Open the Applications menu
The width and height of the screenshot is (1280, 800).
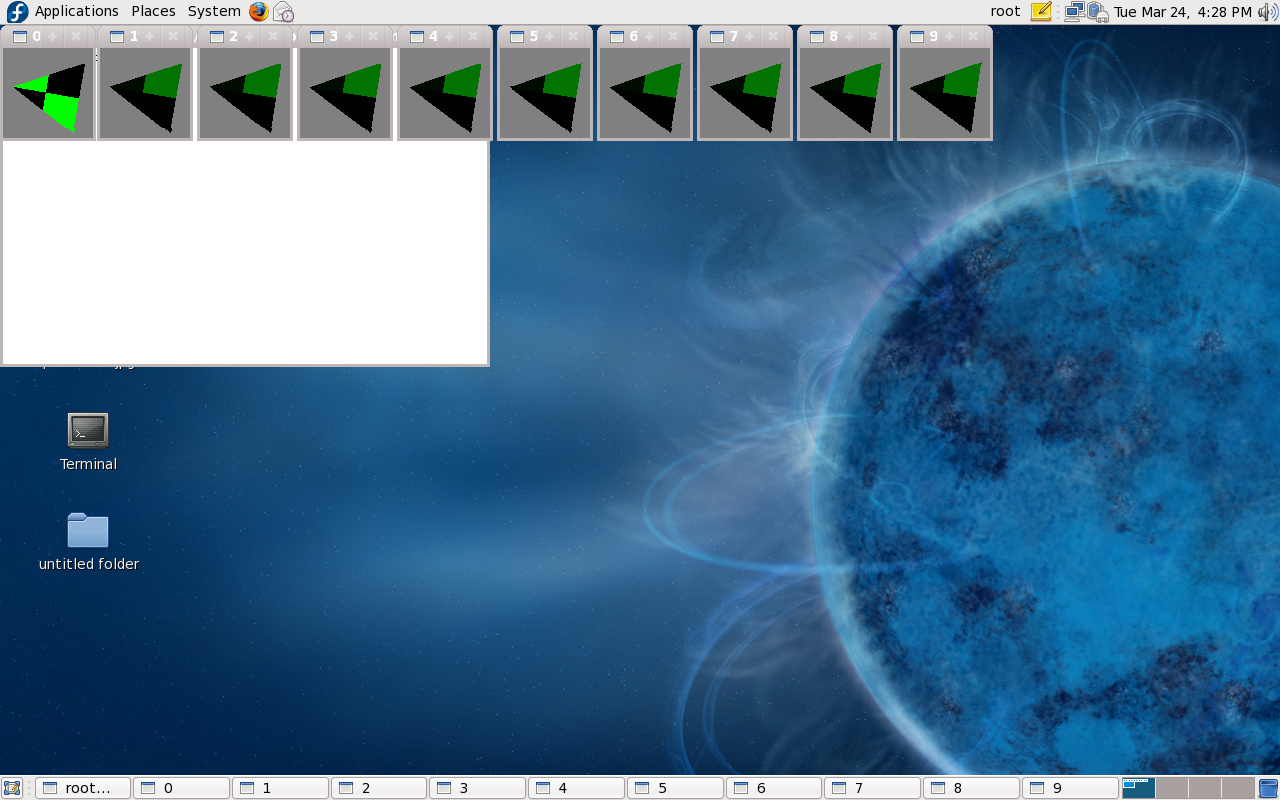(x=76, y=11)
